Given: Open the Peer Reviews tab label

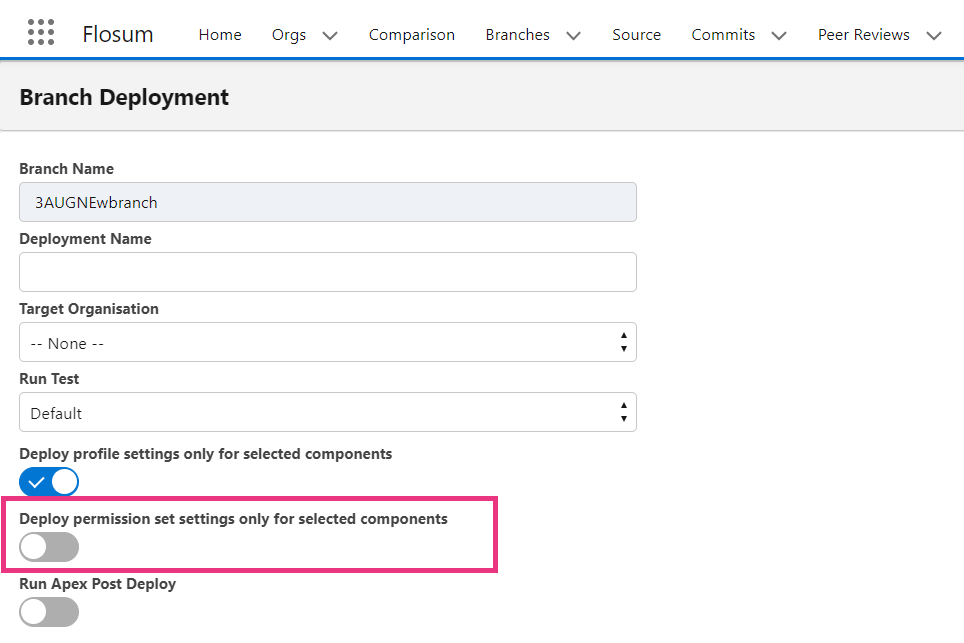Looking at the screenshot, I should pos(864,34).
